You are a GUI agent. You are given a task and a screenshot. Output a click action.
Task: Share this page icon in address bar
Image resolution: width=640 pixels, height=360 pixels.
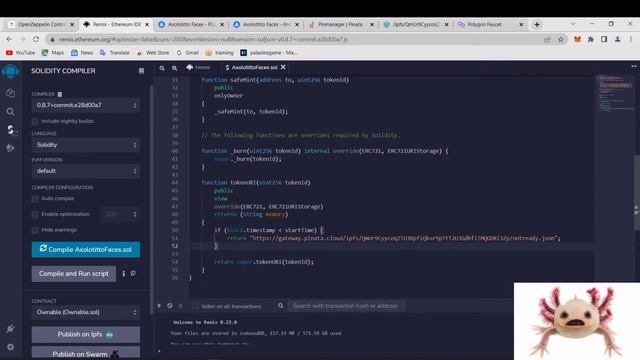point(547,39)
